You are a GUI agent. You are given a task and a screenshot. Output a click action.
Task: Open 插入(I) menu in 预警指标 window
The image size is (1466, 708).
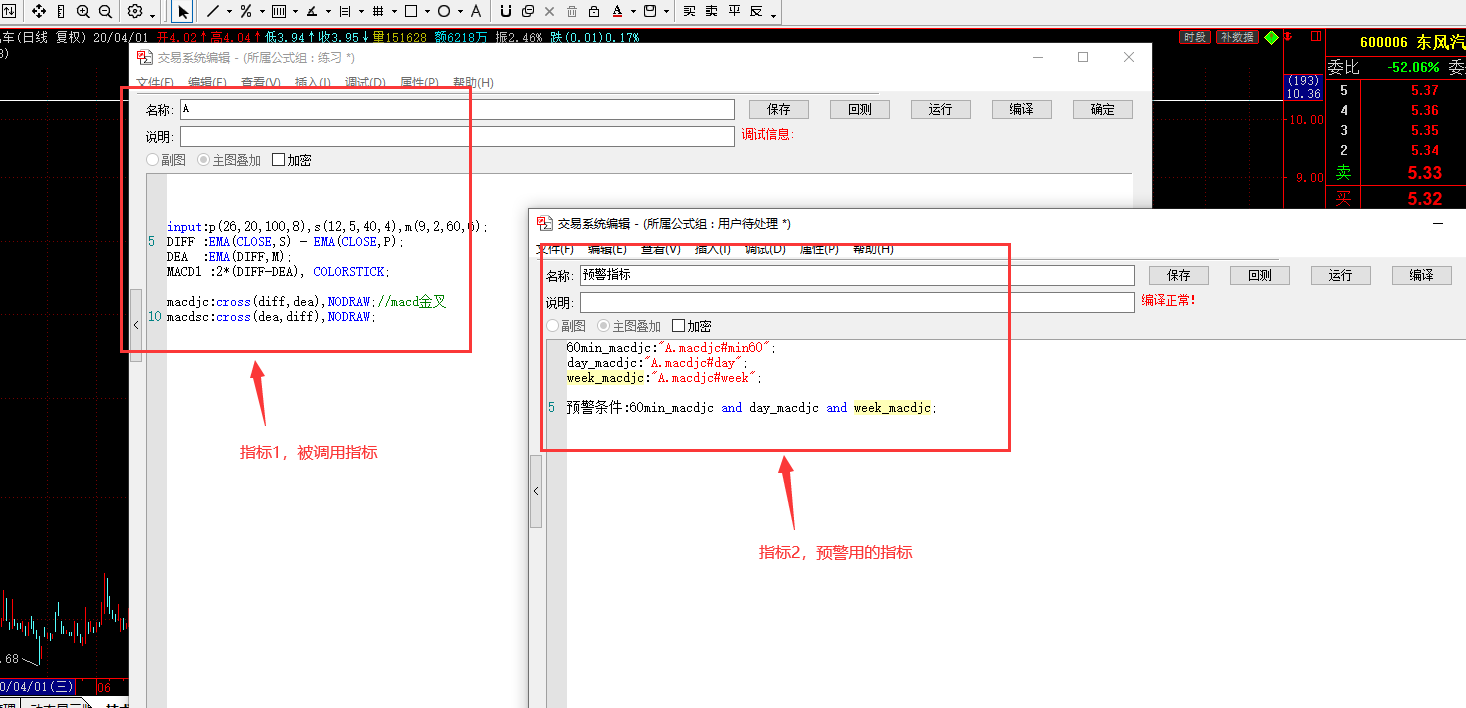(713, 249)
